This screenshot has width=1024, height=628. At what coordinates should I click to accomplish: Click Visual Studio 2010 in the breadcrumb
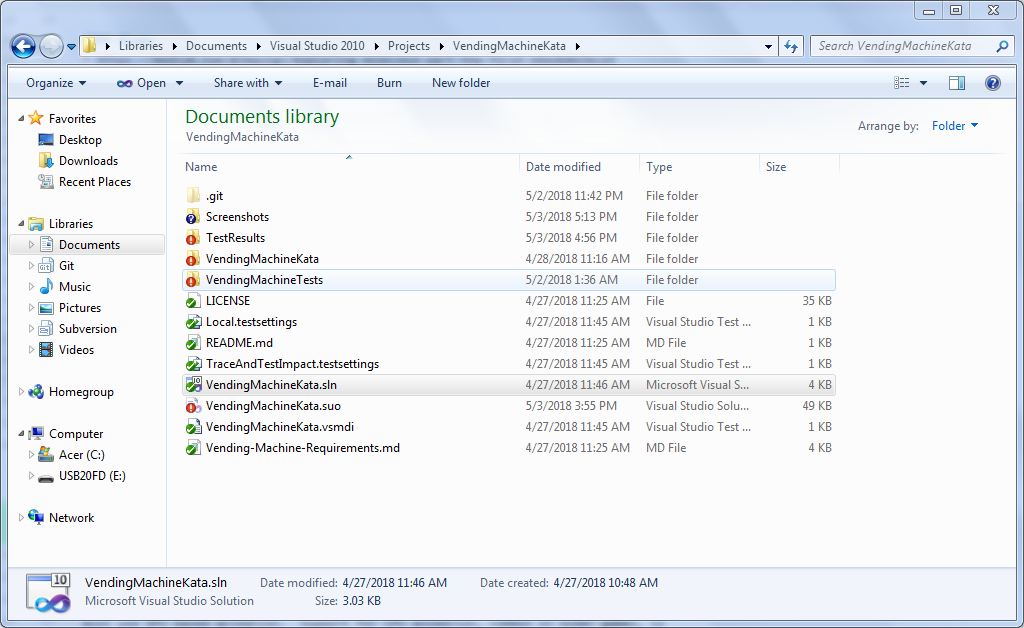[317, 46]
